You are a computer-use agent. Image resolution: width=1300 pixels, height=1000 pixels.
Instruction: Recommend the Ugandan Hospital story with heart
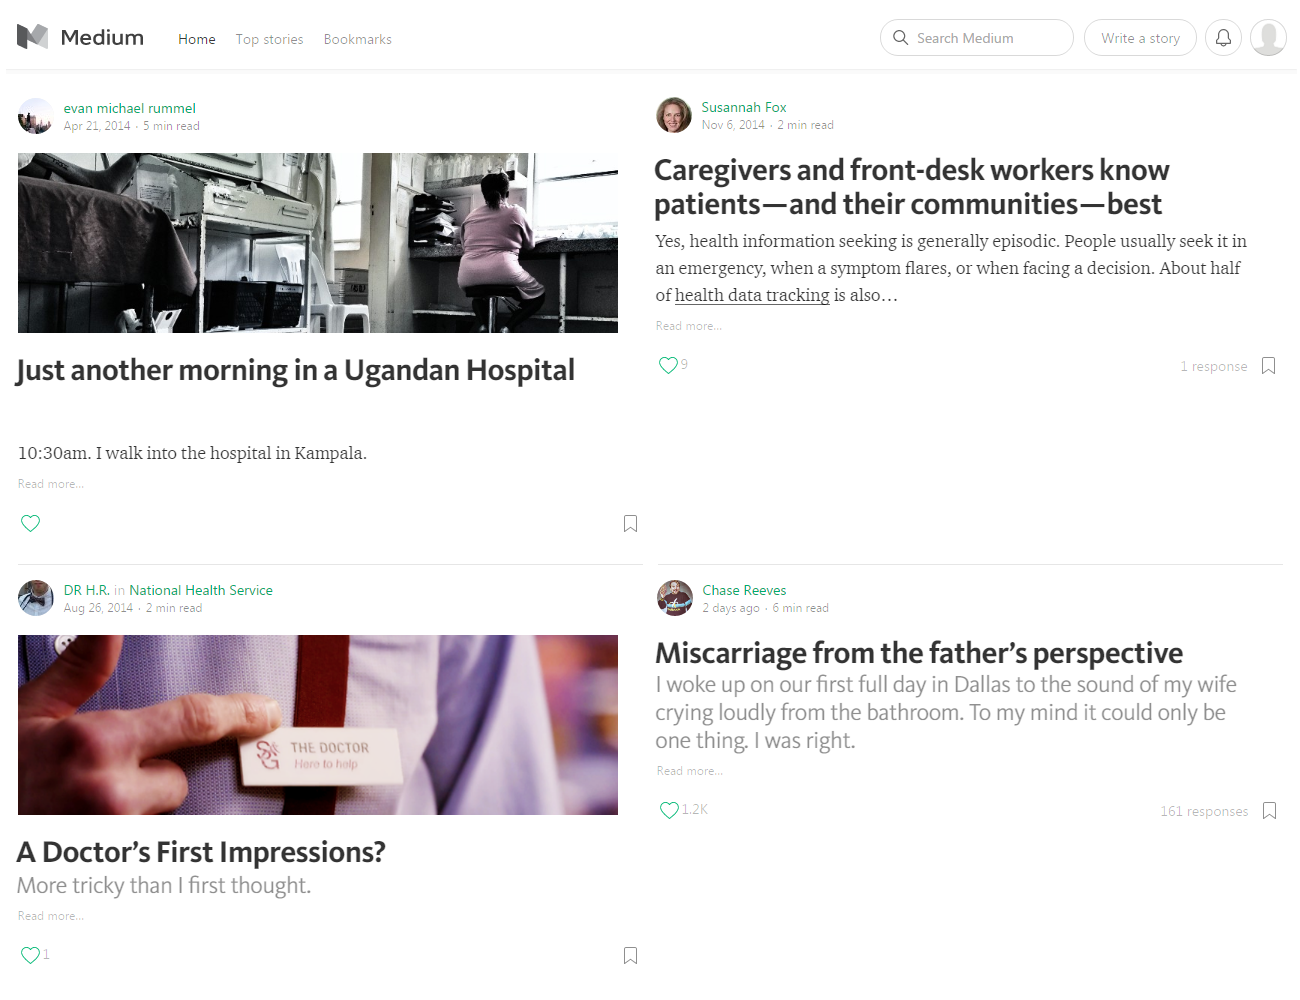(x=31, y=523)
